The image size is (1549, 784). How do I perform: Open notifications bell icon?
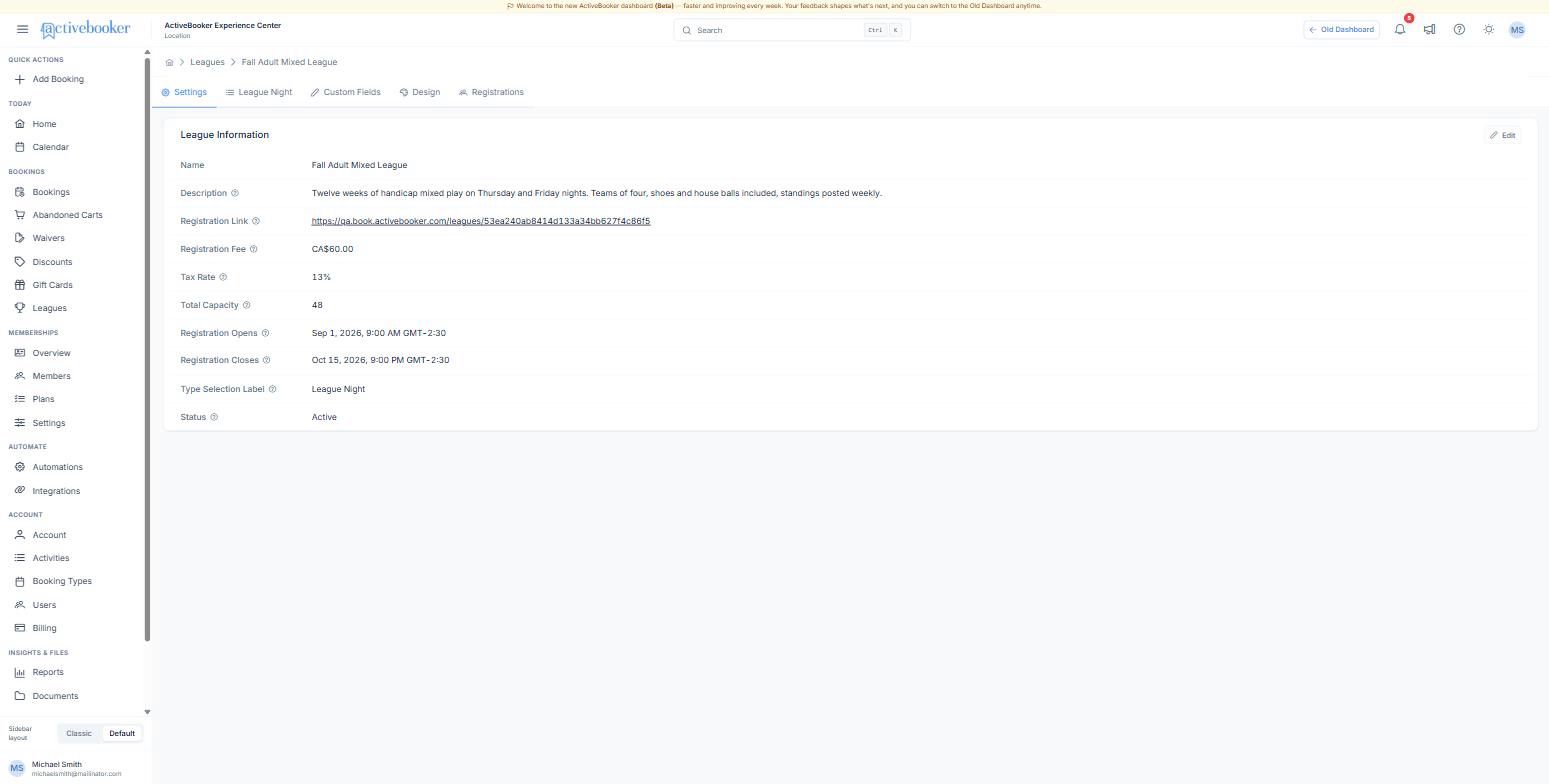coord(1400,29)
